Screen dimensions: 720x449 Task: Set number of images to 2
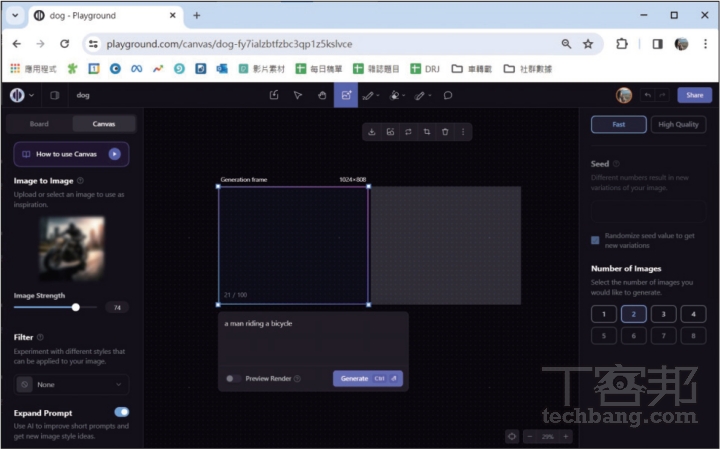(x=634, y=314)
